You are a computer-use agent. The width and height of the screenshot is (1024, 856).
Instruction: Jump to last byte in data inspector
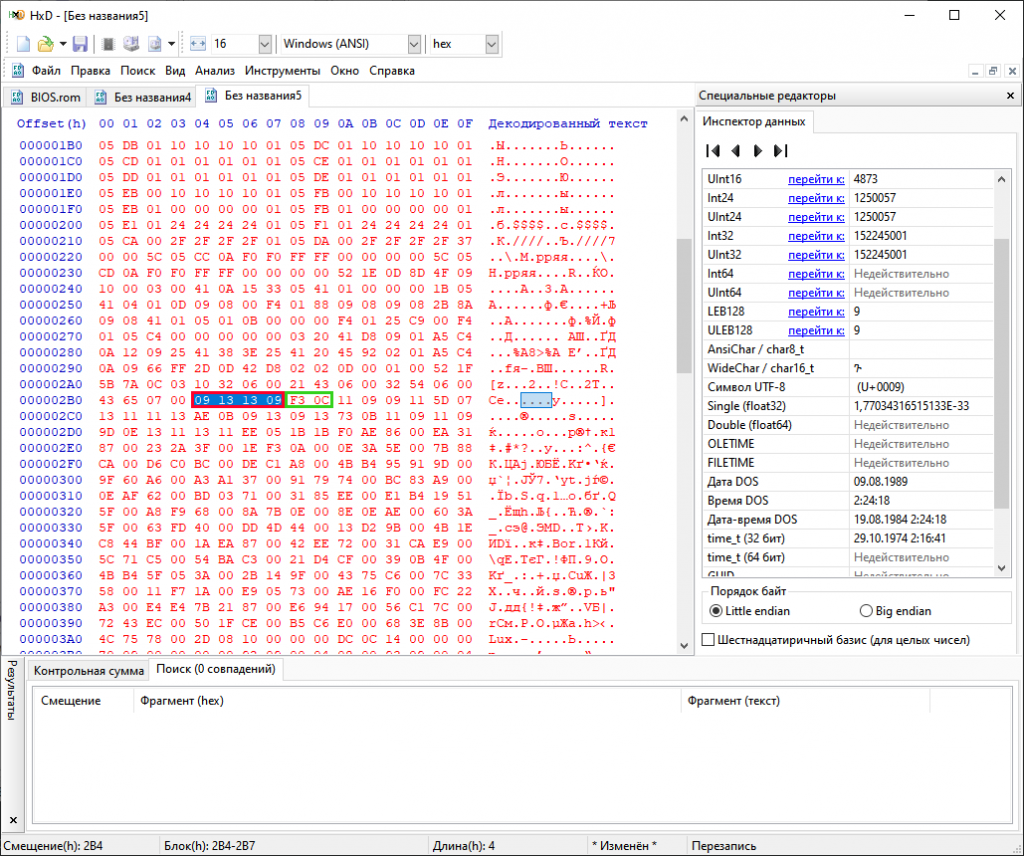pyautogui.click(x=780, y=151)
